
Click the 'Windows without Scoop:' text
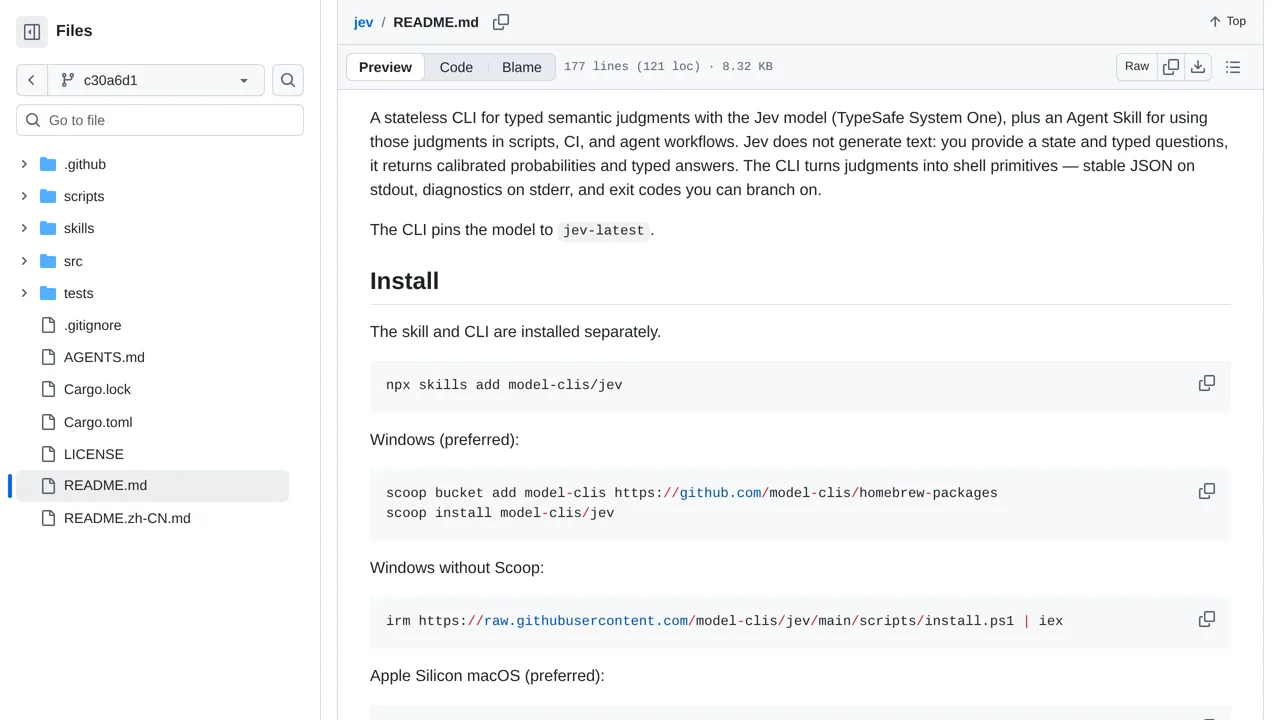point(457,568)
